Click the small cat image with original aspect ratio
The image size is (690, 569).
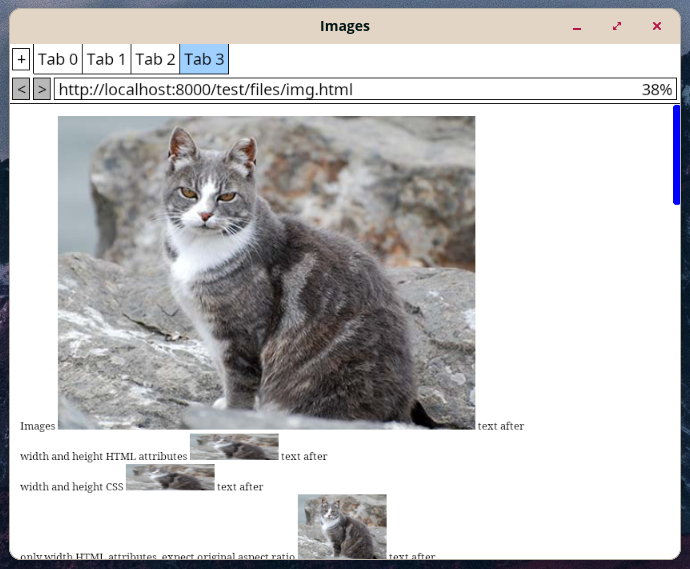342,527
